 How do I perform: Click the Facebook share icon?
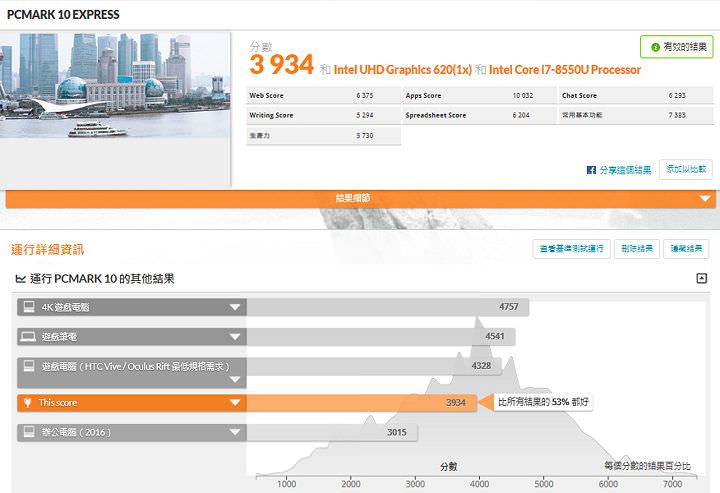[x=592, y=170]
